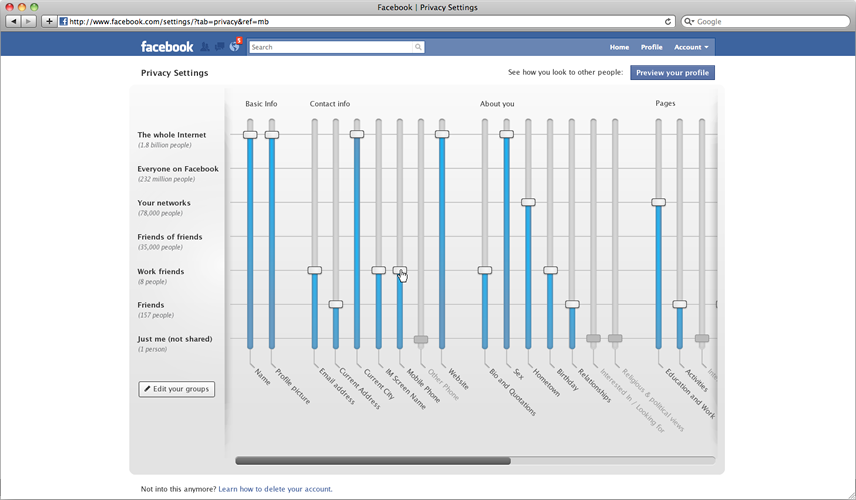Click 'Work friends' audience label
Viewport: 856px width, 500px height.
click(x=160, y=271)
